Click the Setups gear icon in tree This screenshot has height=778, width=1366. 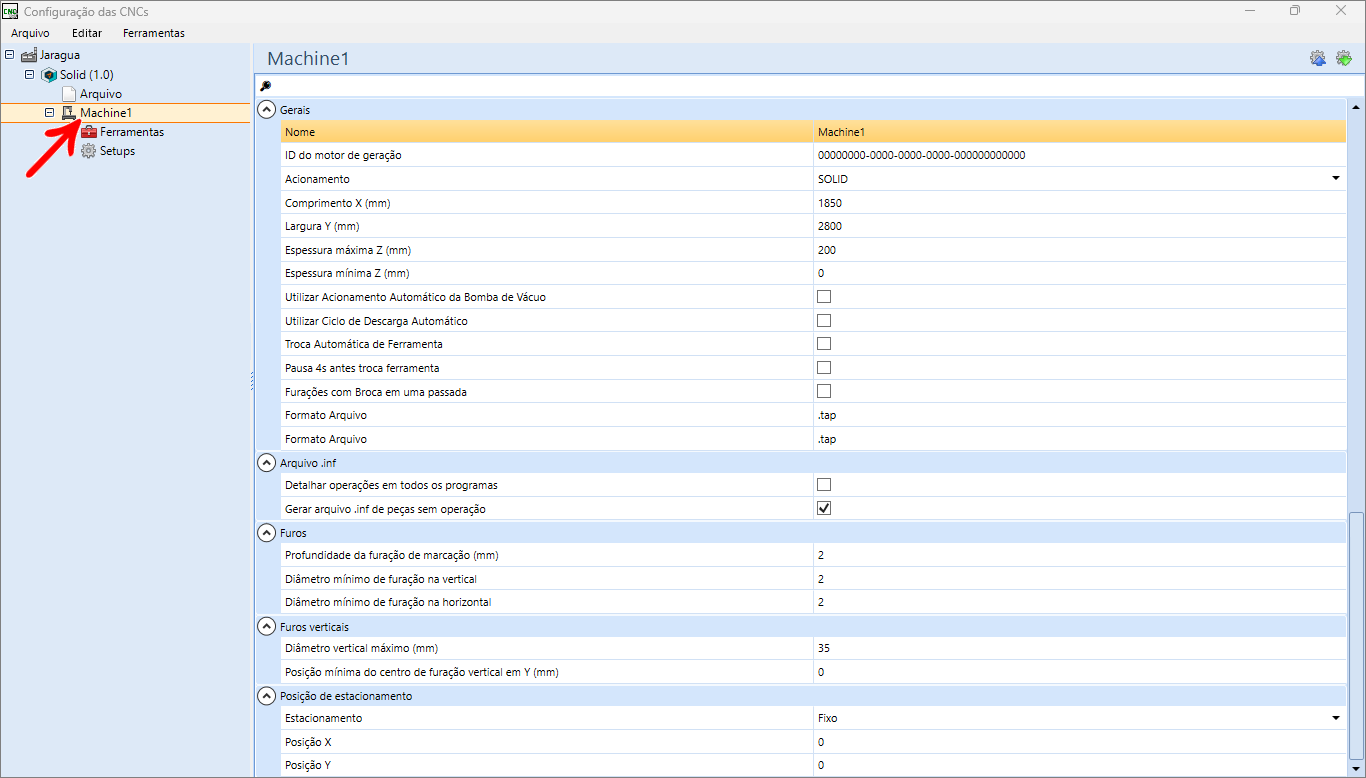click(89, 151)
